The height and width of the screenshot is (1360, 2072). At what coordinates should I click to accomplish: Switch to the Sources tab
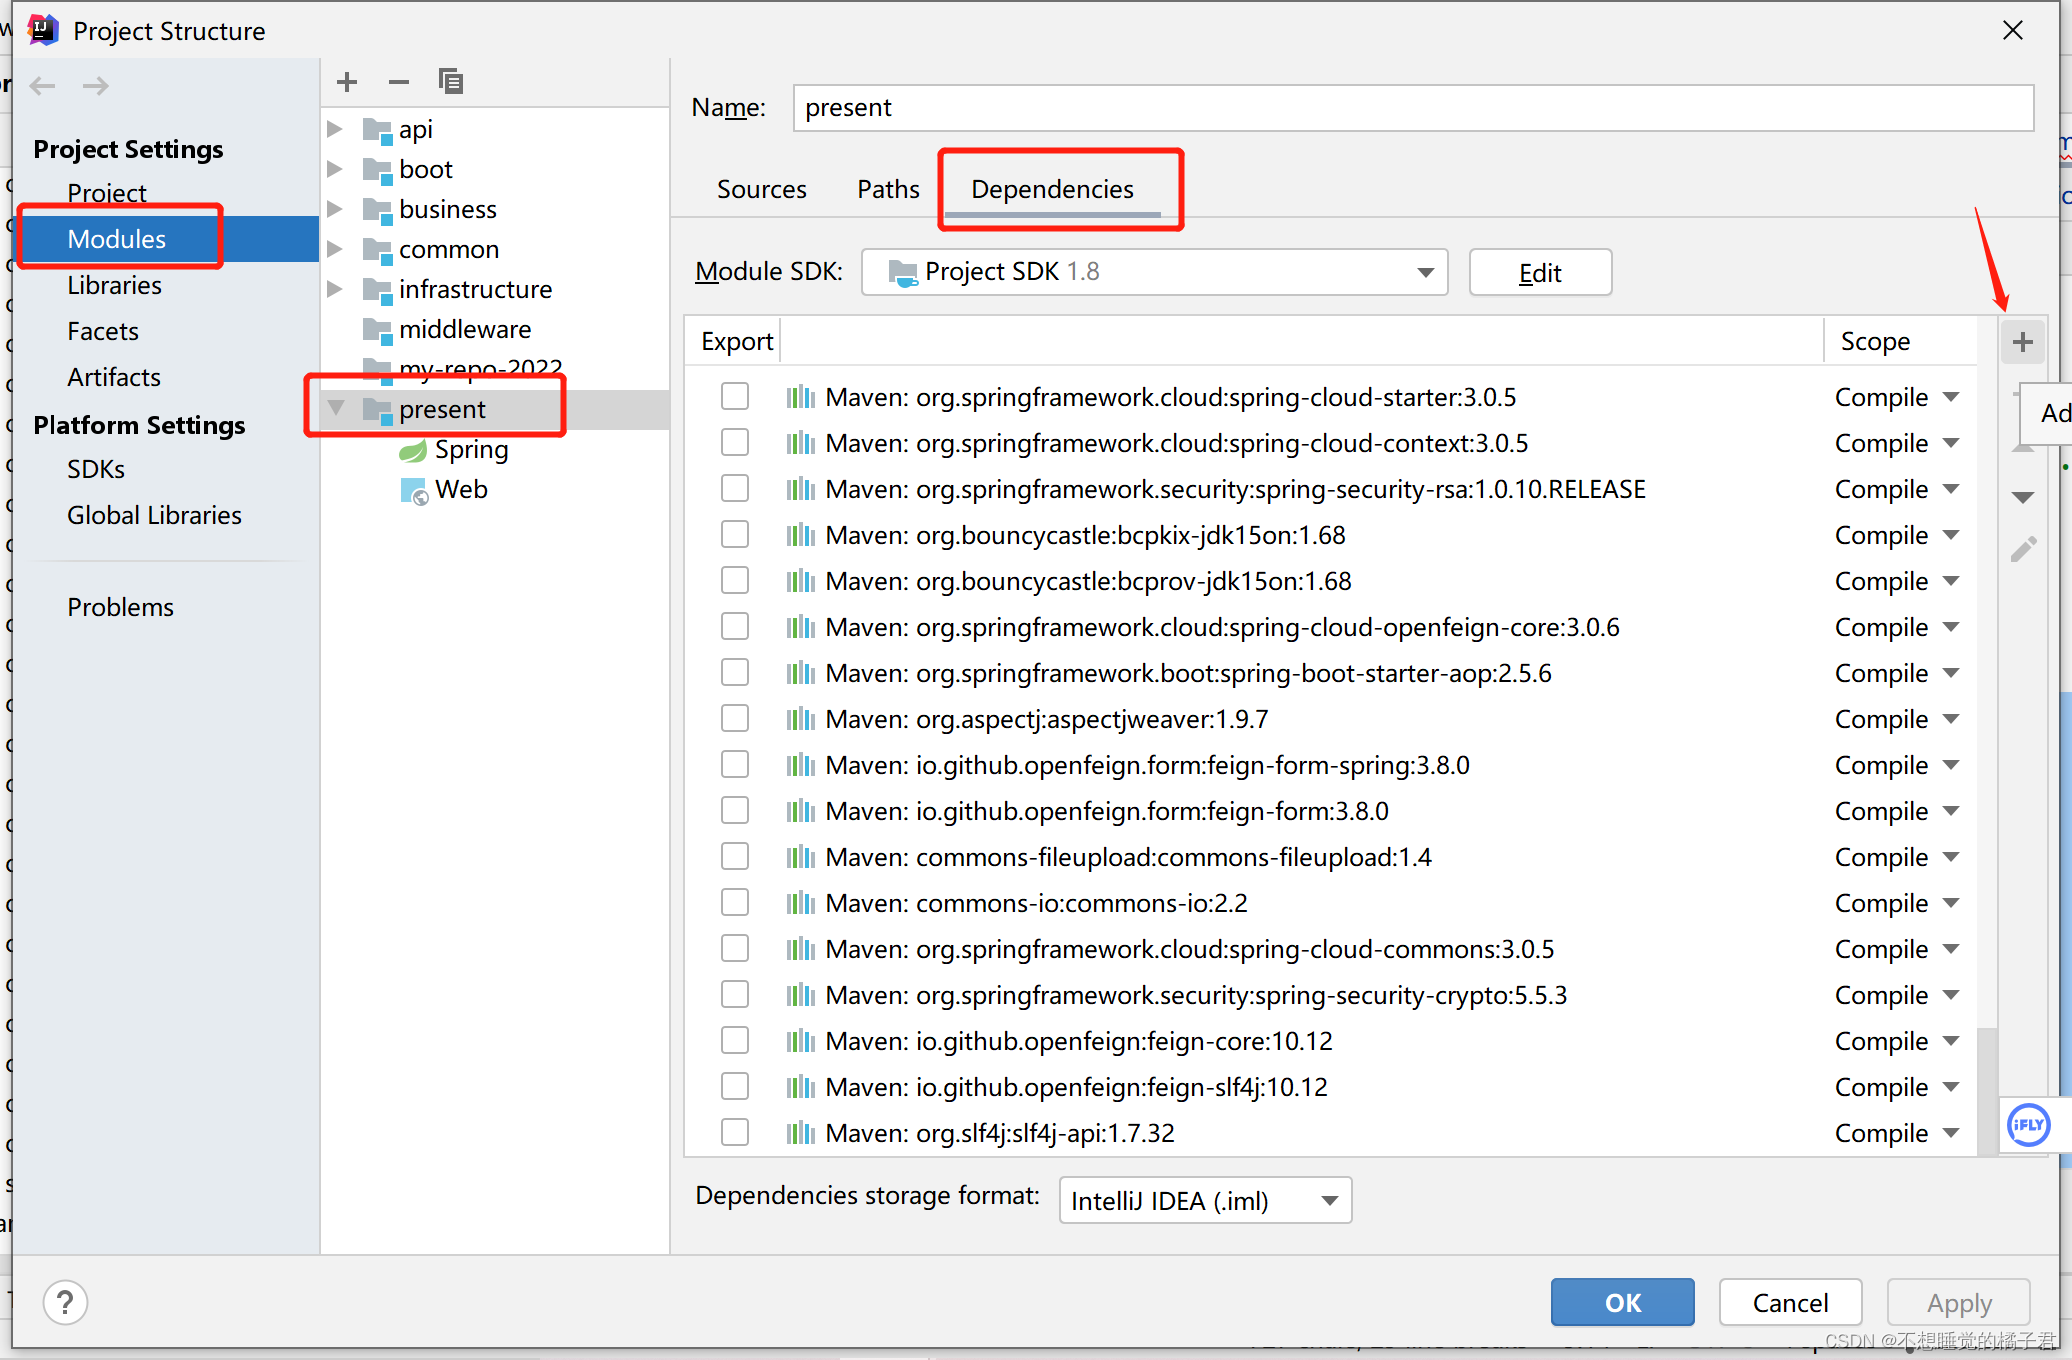coord(761,189)
